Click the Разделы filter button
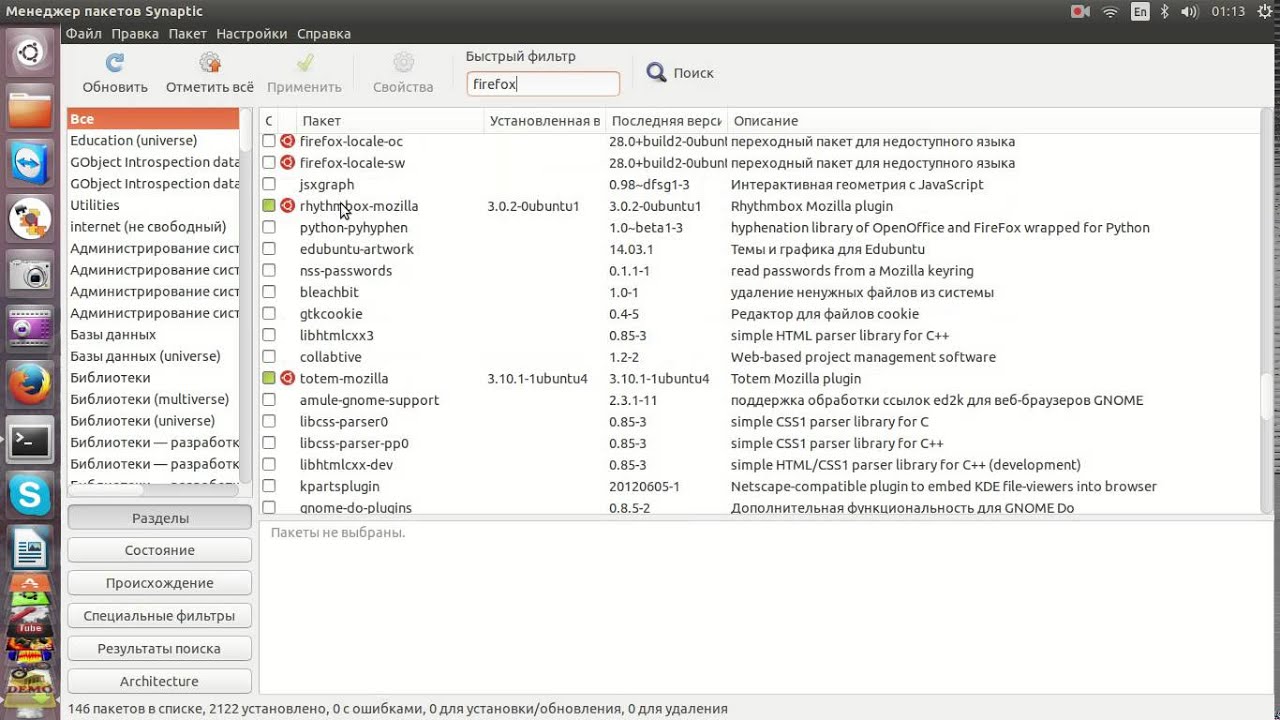The height and width of the screenshot is (720, 1280). [x=160, y=518]
